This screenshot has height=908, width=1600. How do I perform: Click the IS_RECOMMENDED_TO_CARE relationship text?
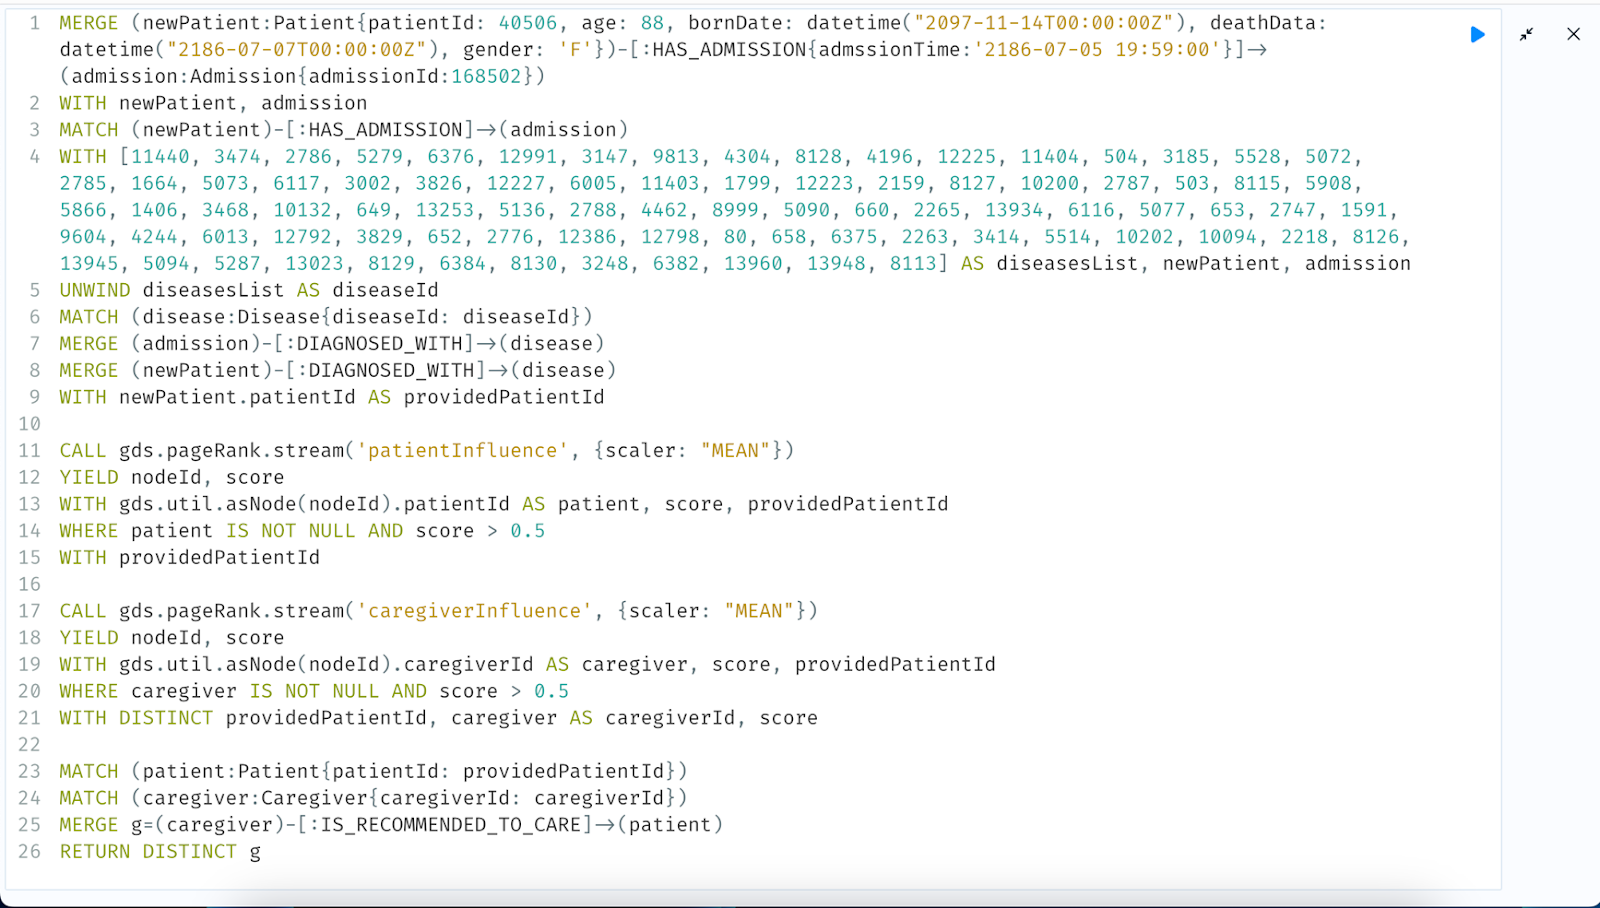pyautogui.click(x=451, y=825)
